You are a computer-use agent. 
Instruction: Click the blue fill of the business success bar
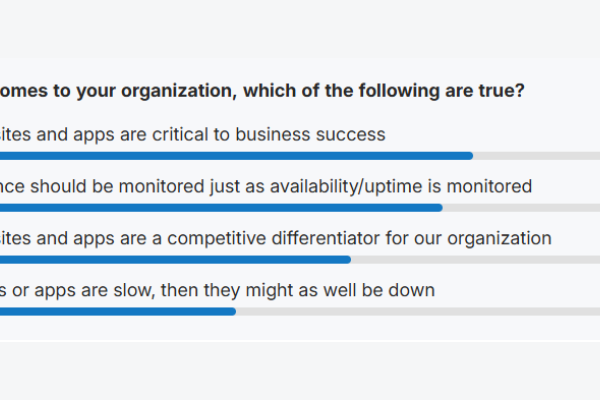pyautogui.click(x=236, y=156)
